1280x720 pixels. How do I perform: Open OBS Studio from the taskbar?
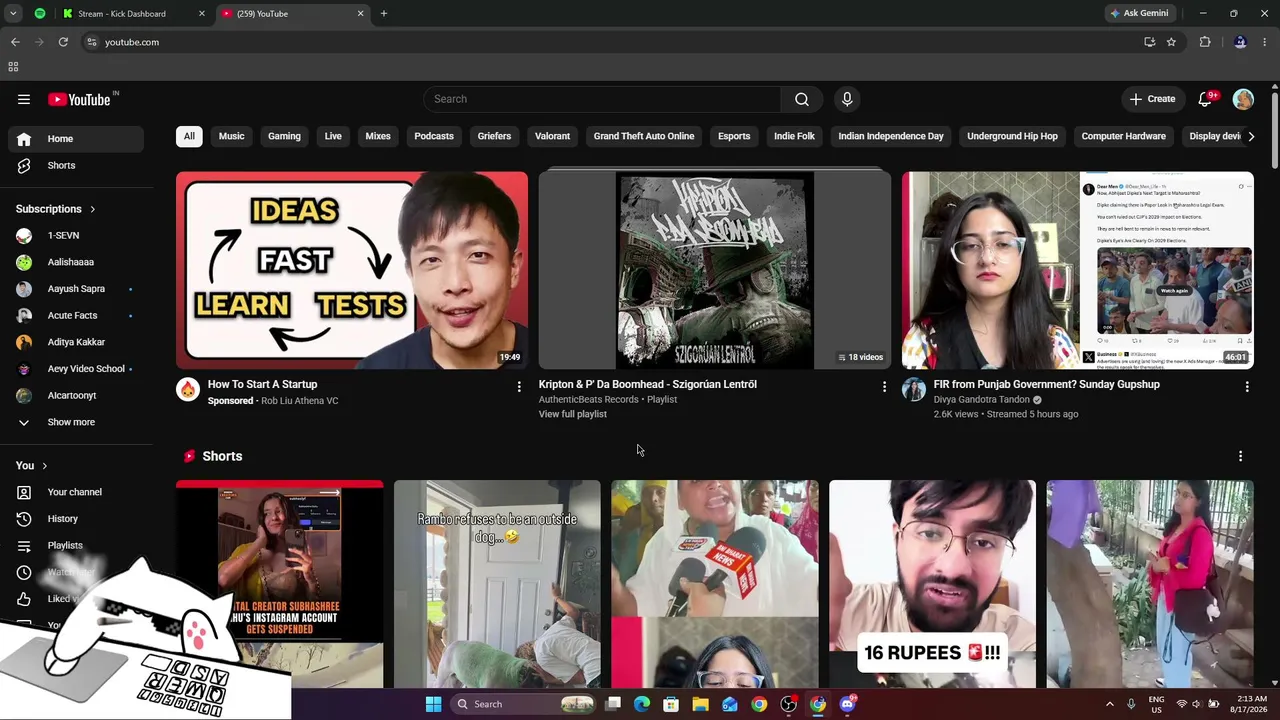788,704
